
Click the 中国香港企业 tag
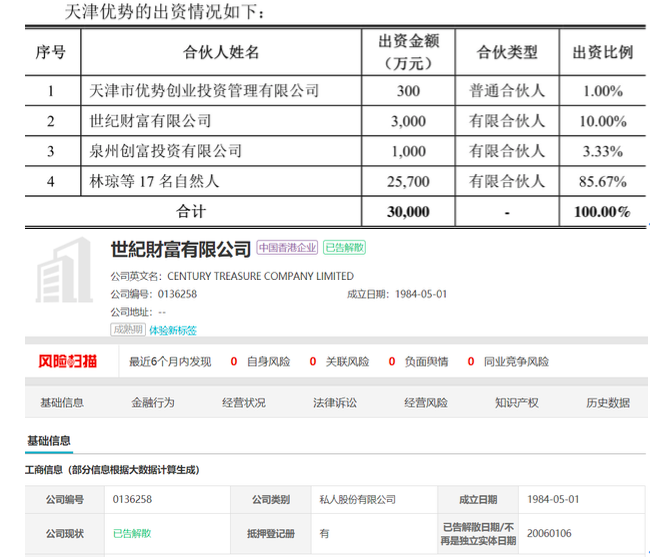point(287,248)
